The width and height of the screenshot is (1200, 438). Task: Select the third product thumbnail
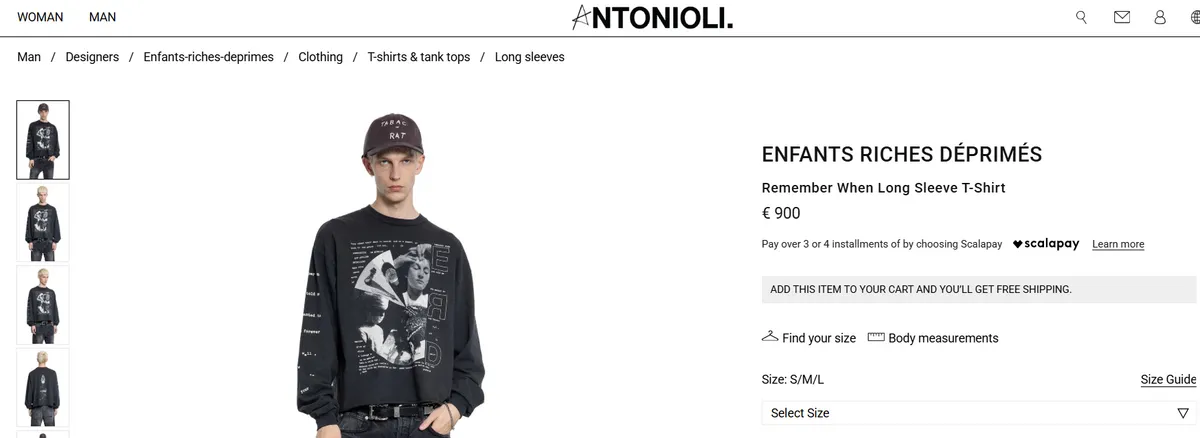(43, 305)
